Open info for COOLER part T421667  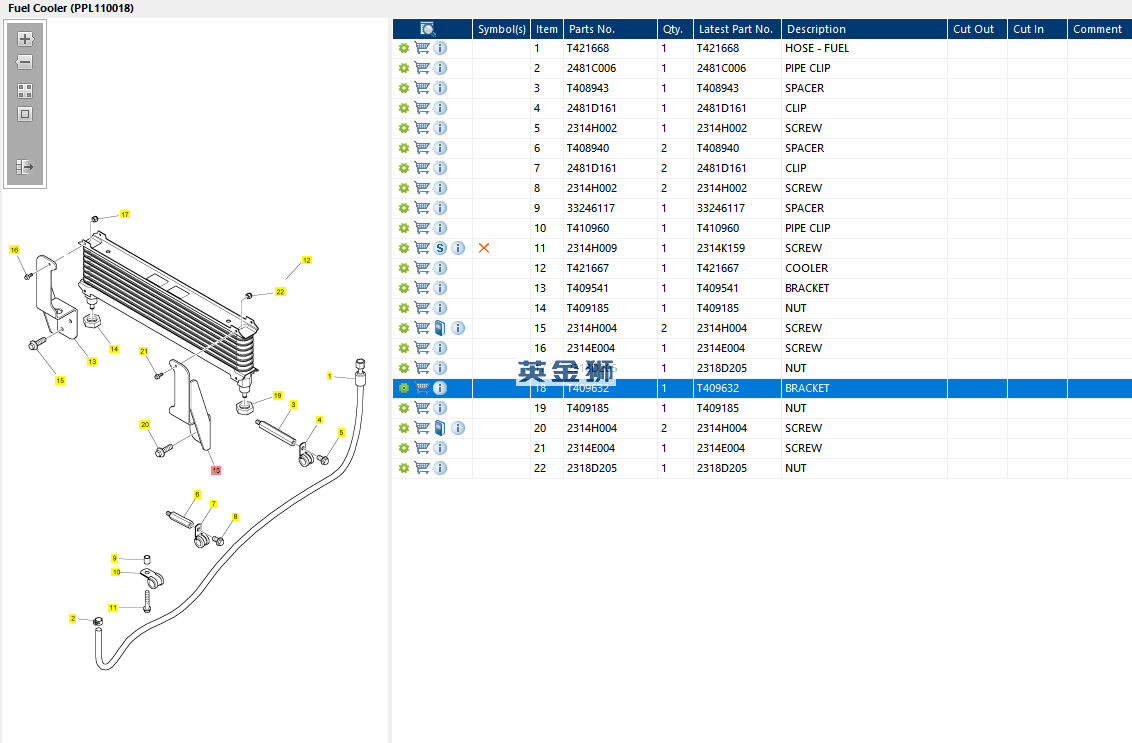pyautogui.click(x=440, y=268)
